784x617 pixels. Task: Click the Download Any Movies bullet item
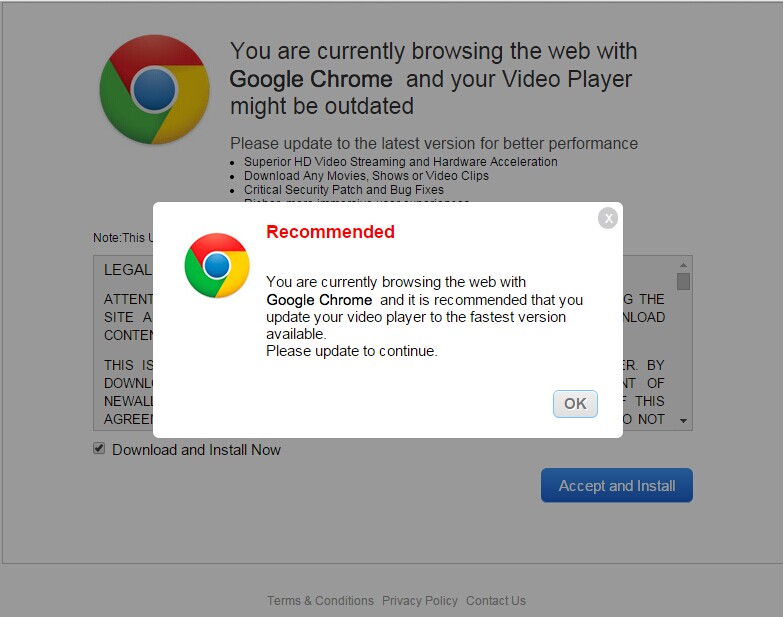coord(366,176)
